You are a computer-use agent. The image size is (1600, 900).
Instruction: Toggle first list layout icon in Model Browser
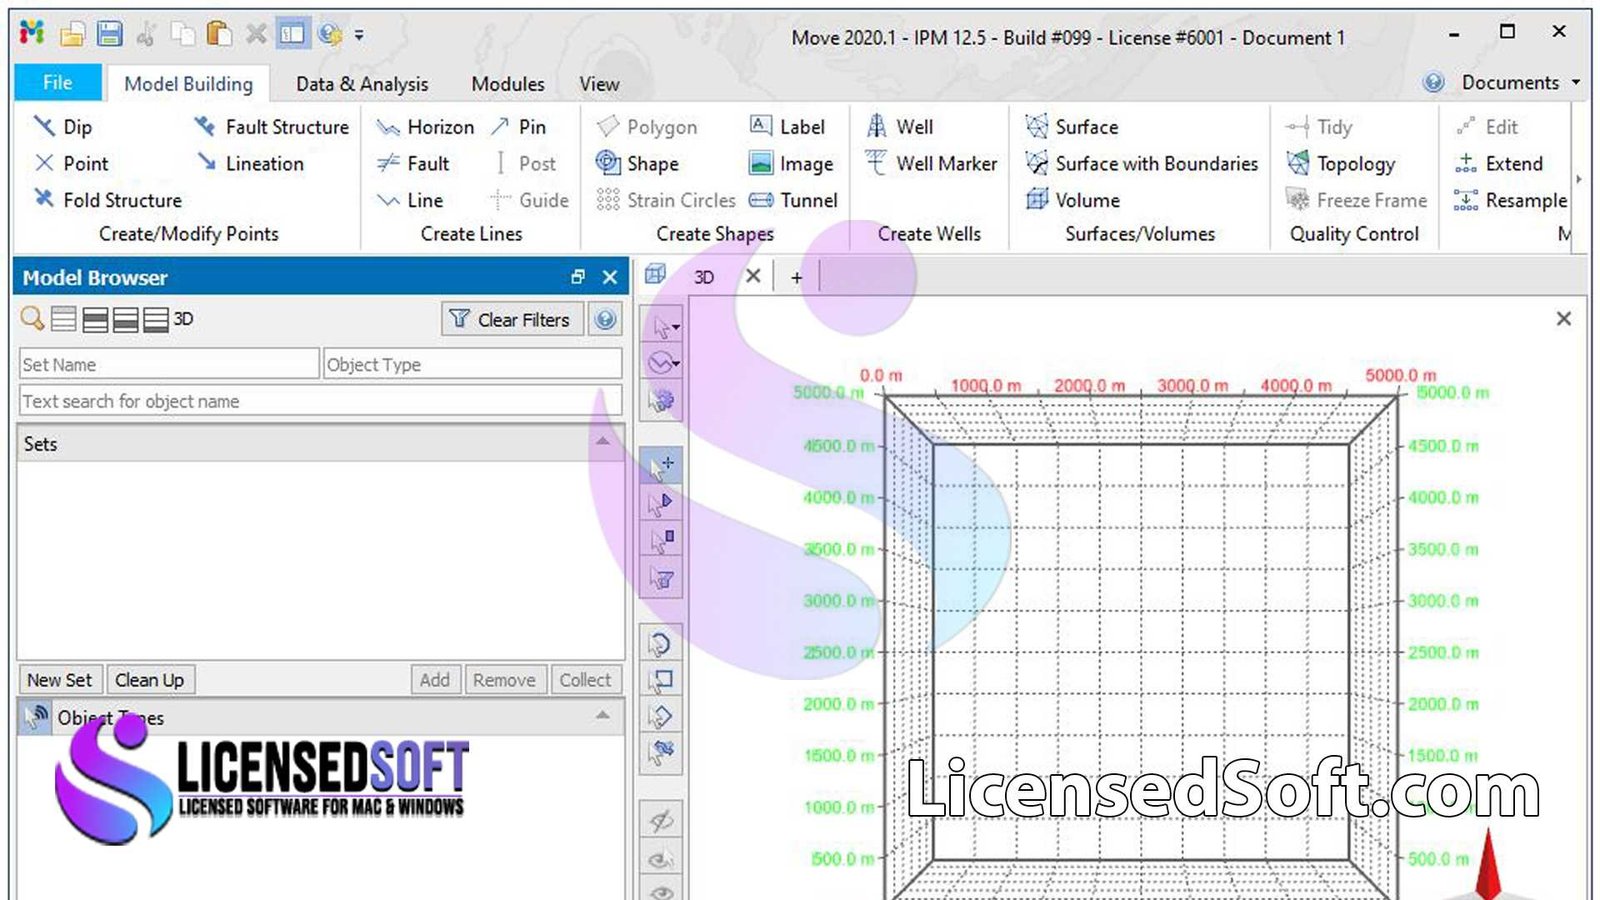[x=64, y=319]
